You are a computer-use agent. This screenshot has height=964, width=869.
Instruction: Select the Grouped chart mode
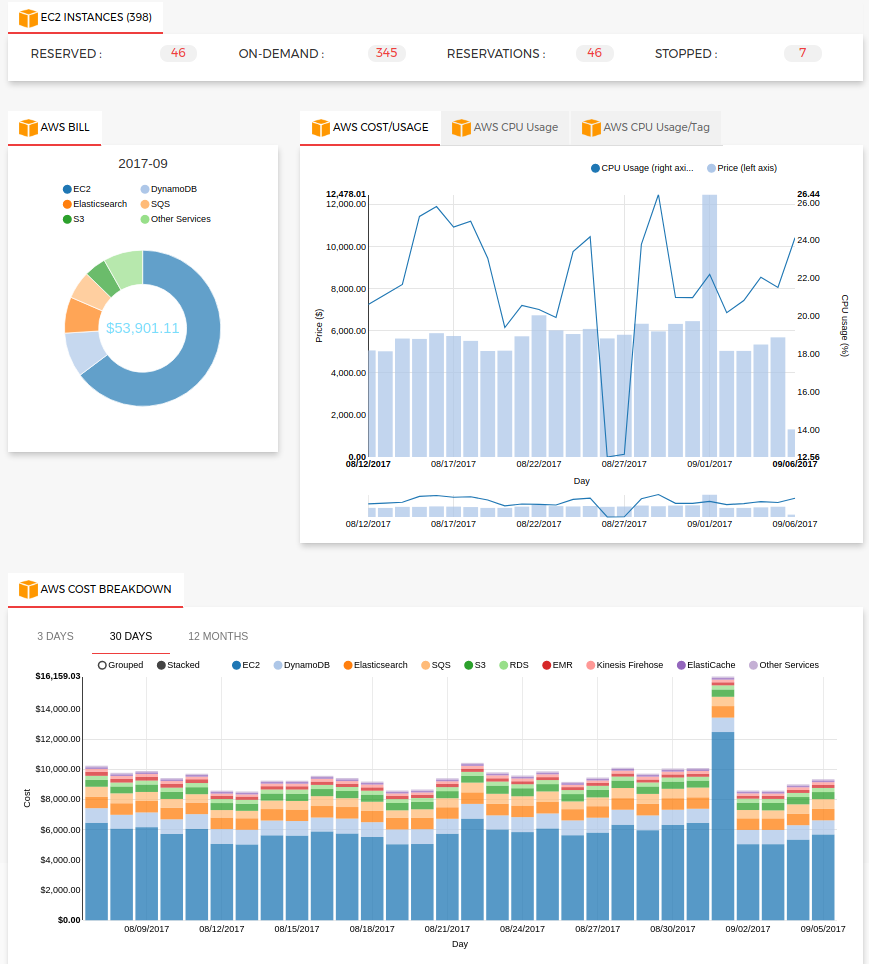(102, 665)
